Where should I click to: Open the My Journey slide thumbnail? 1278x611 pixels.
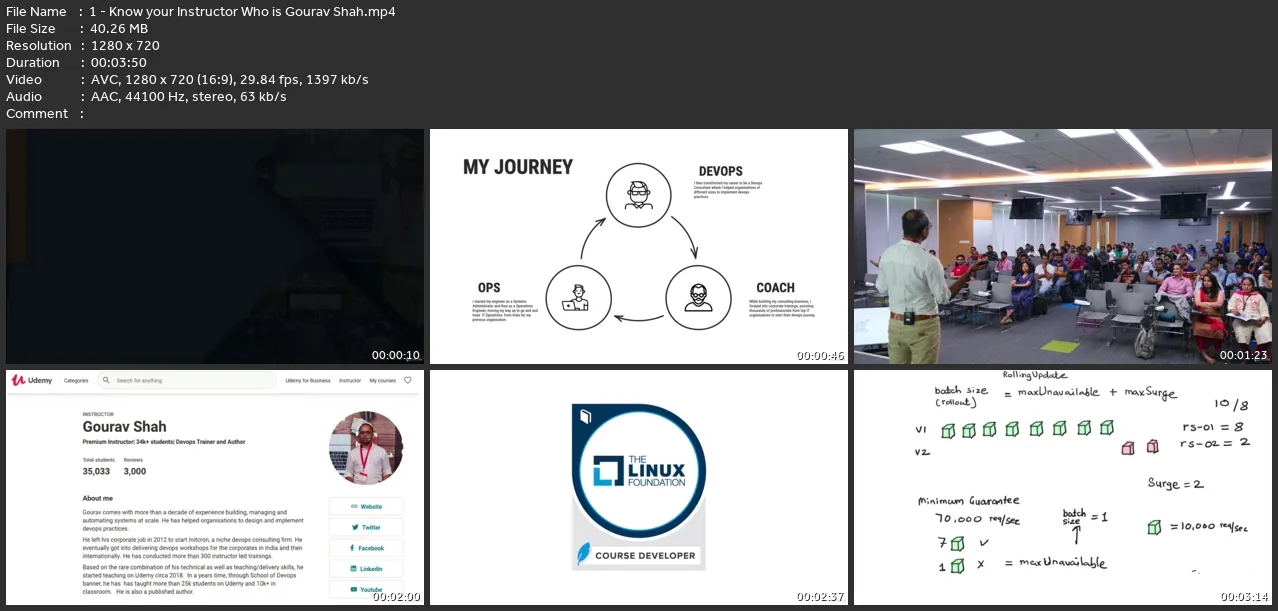pos(638,246)
